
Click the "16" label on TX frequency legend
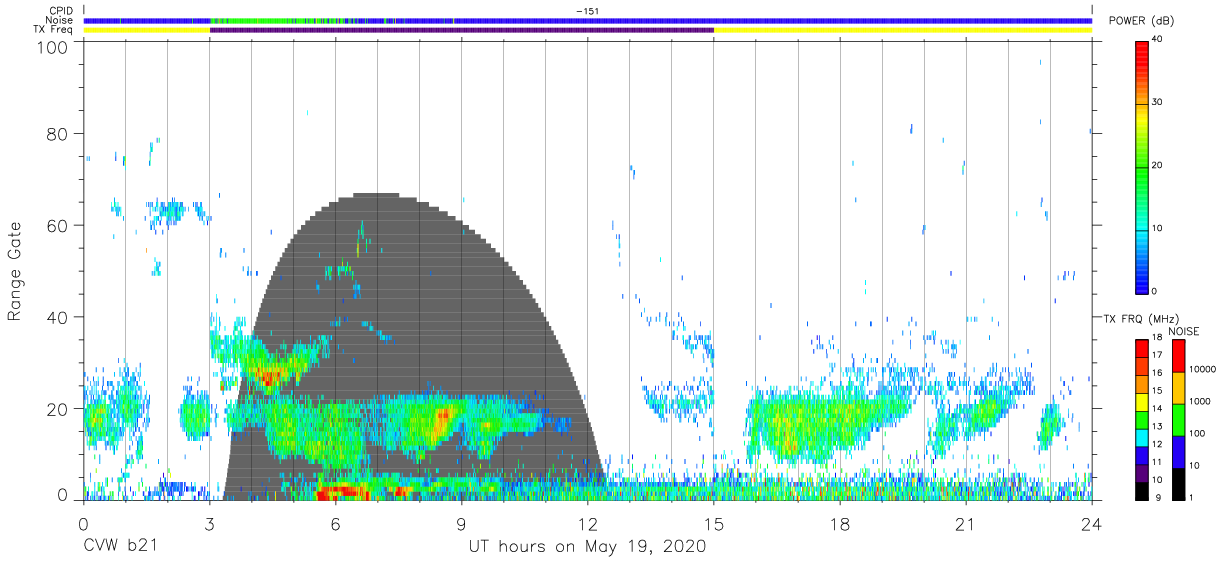1156,372
